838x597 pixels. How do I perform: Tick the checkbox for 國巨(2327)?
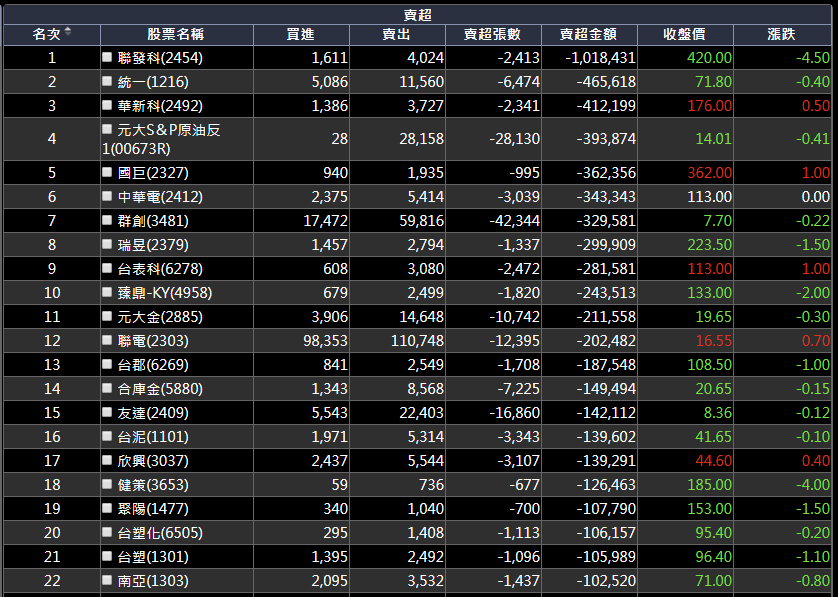(107, 172)
